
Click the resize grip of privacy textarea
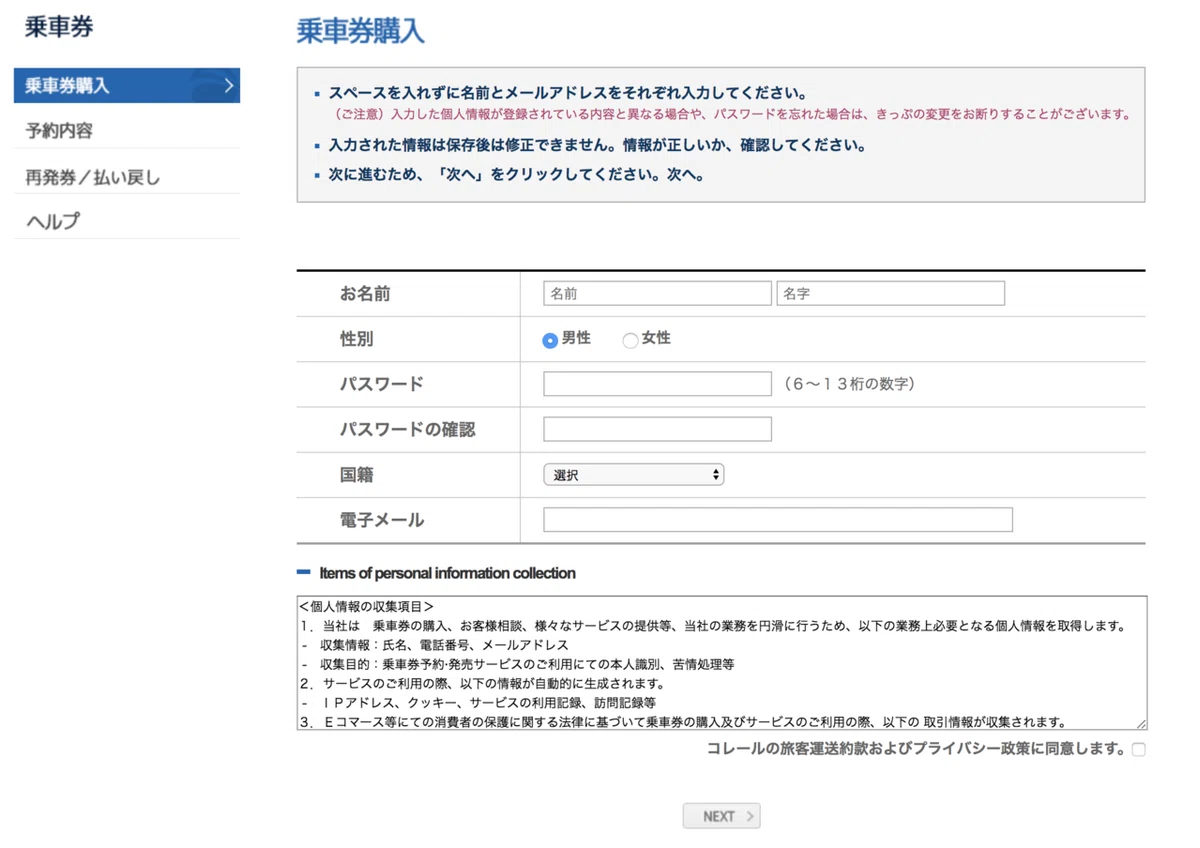(x=1141, y=724)
